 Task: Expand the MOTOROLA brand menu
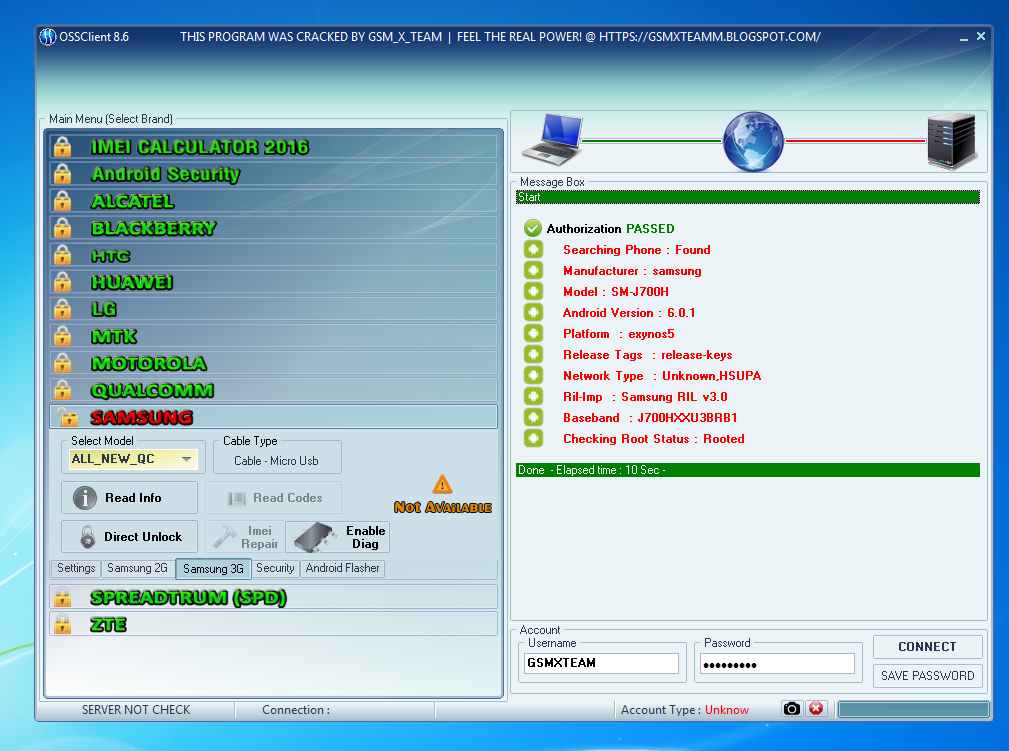click(273, 363)
